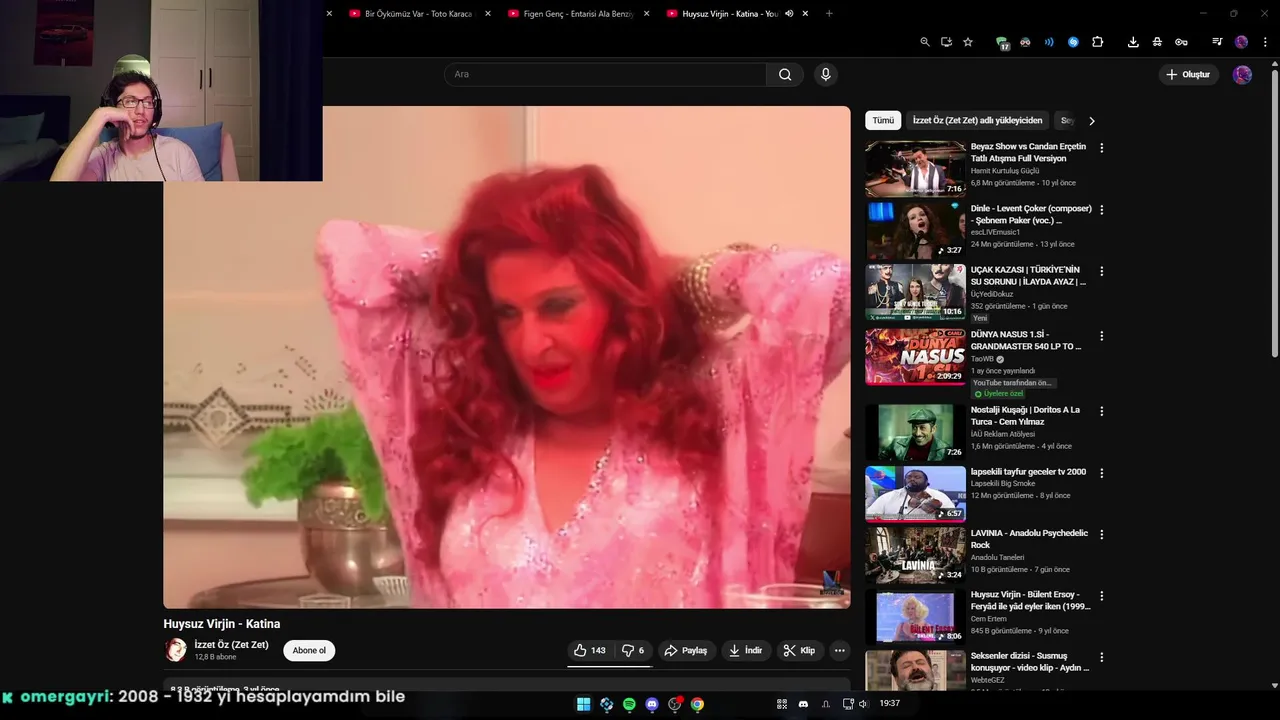Image resolution: width=1280 pixels, height=720 pixels.
Task: Open Discord tray icon in system tray
Action: pos(803,704)
